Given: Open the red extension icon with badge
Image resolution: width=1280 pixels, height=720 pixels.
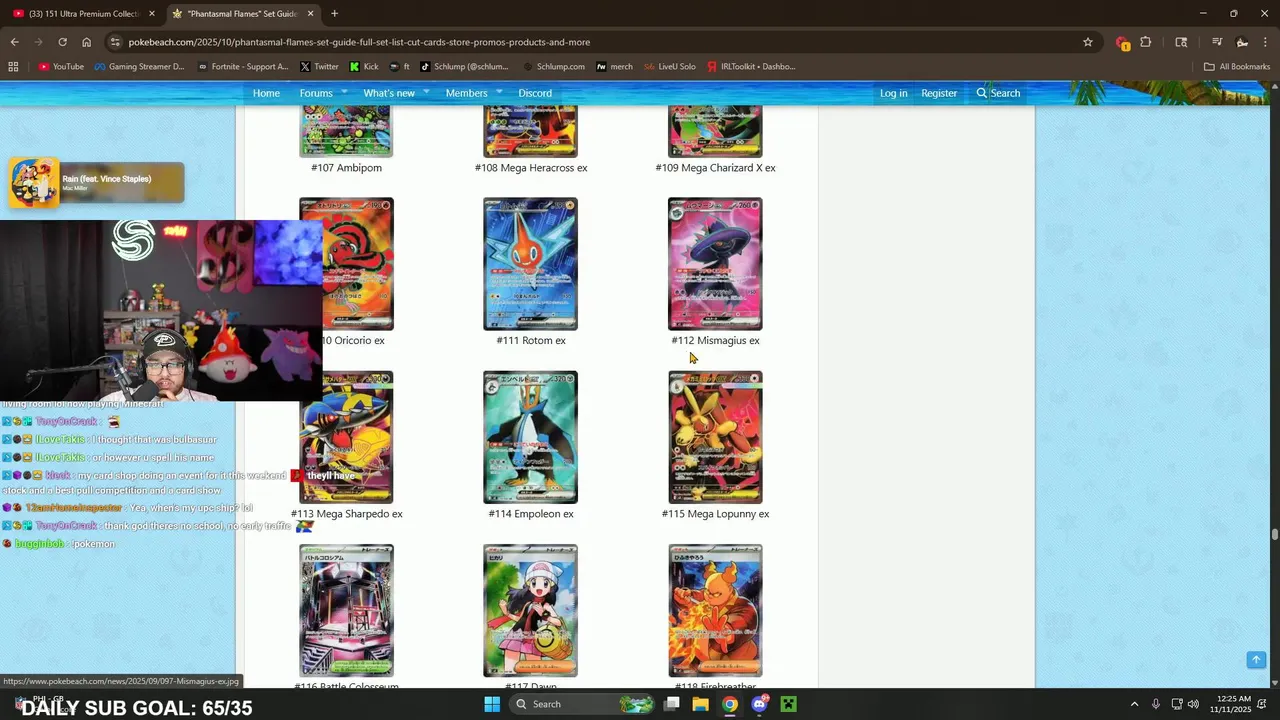Looking at the screenshot, I should 1122,43.
